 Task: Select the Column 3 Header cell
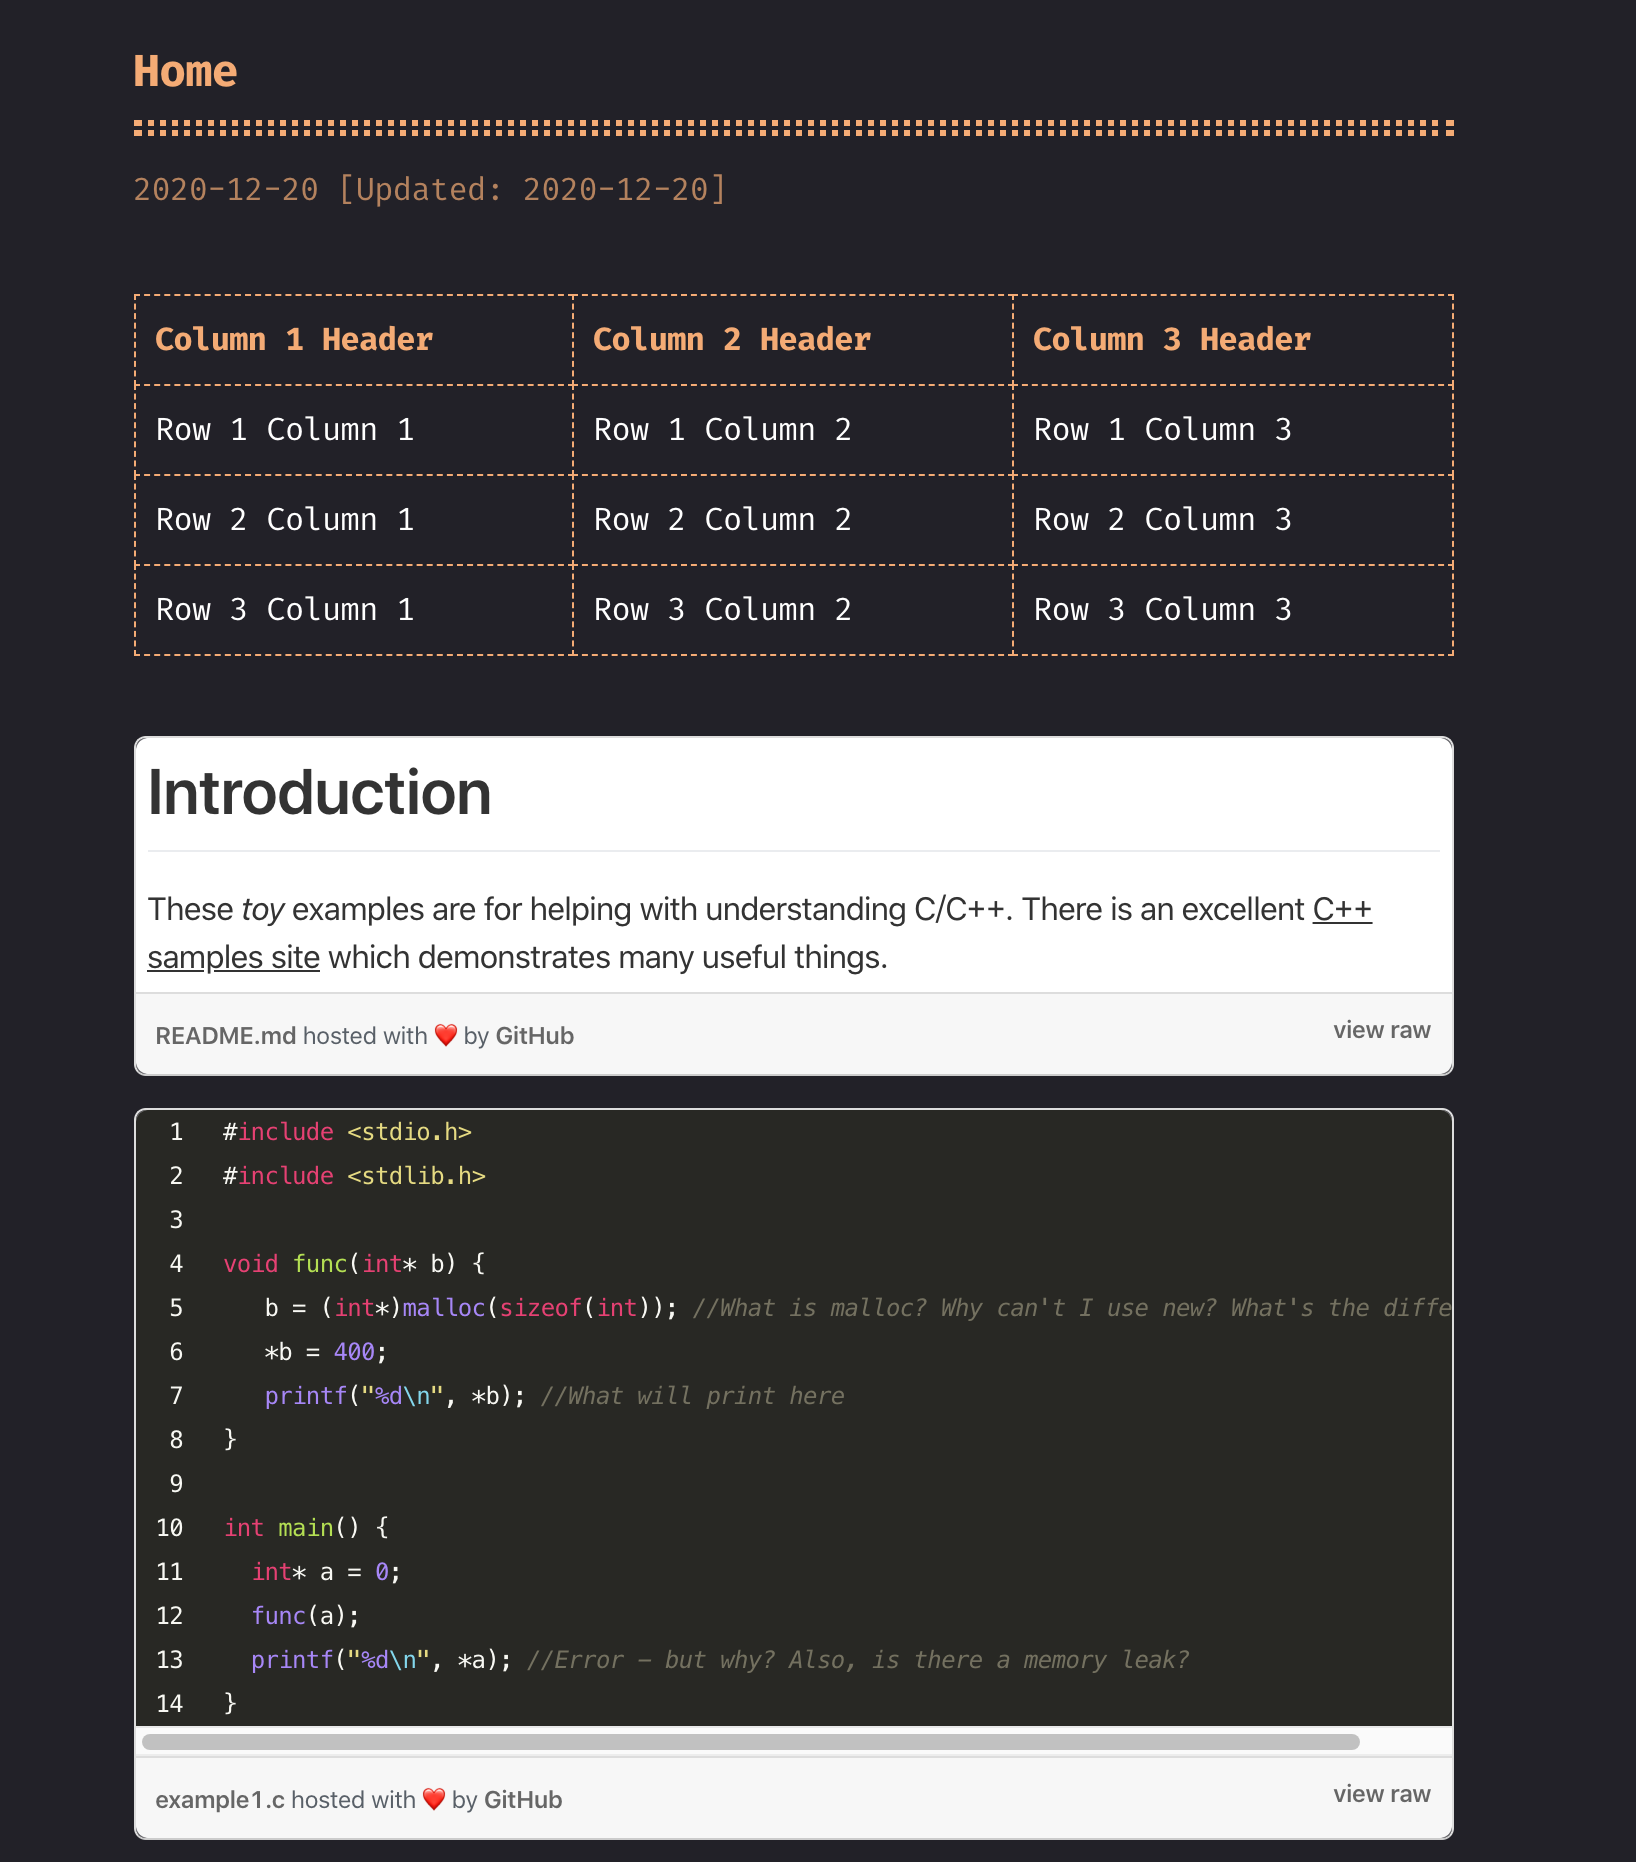click(1172, 339)
